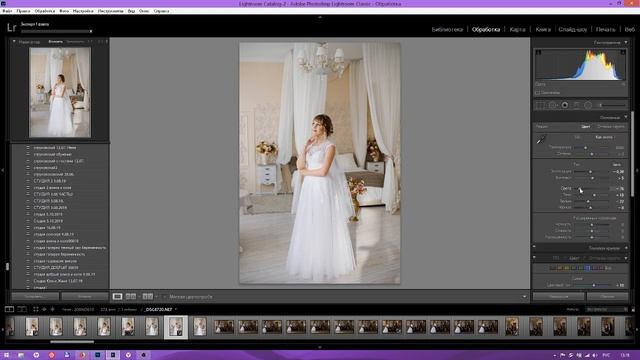Click the Сбросить button
Image resolution: width=640 pixels, height=360 pixels.
607,296
